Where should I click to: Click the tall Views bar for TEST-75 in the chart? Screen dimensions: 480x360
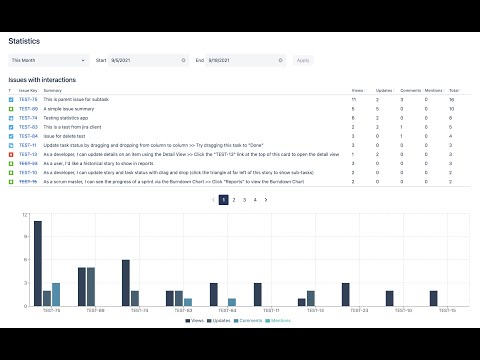tap(38, 263)
